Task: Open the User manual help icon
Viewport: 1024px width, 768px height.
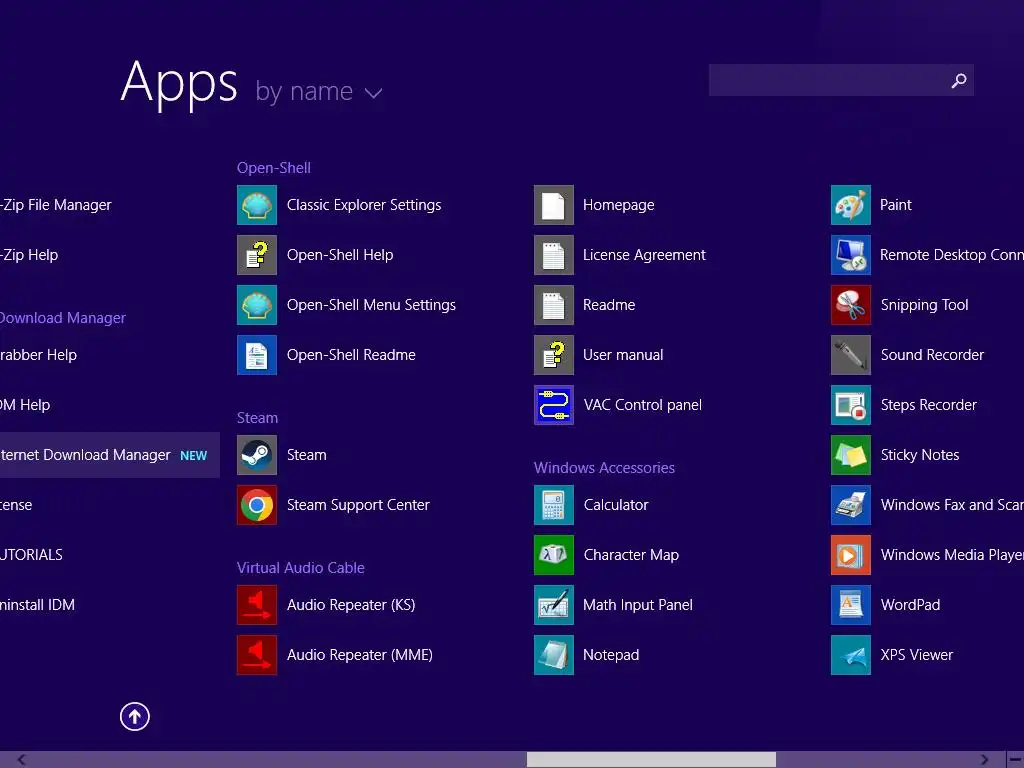Action: point(554,355)
